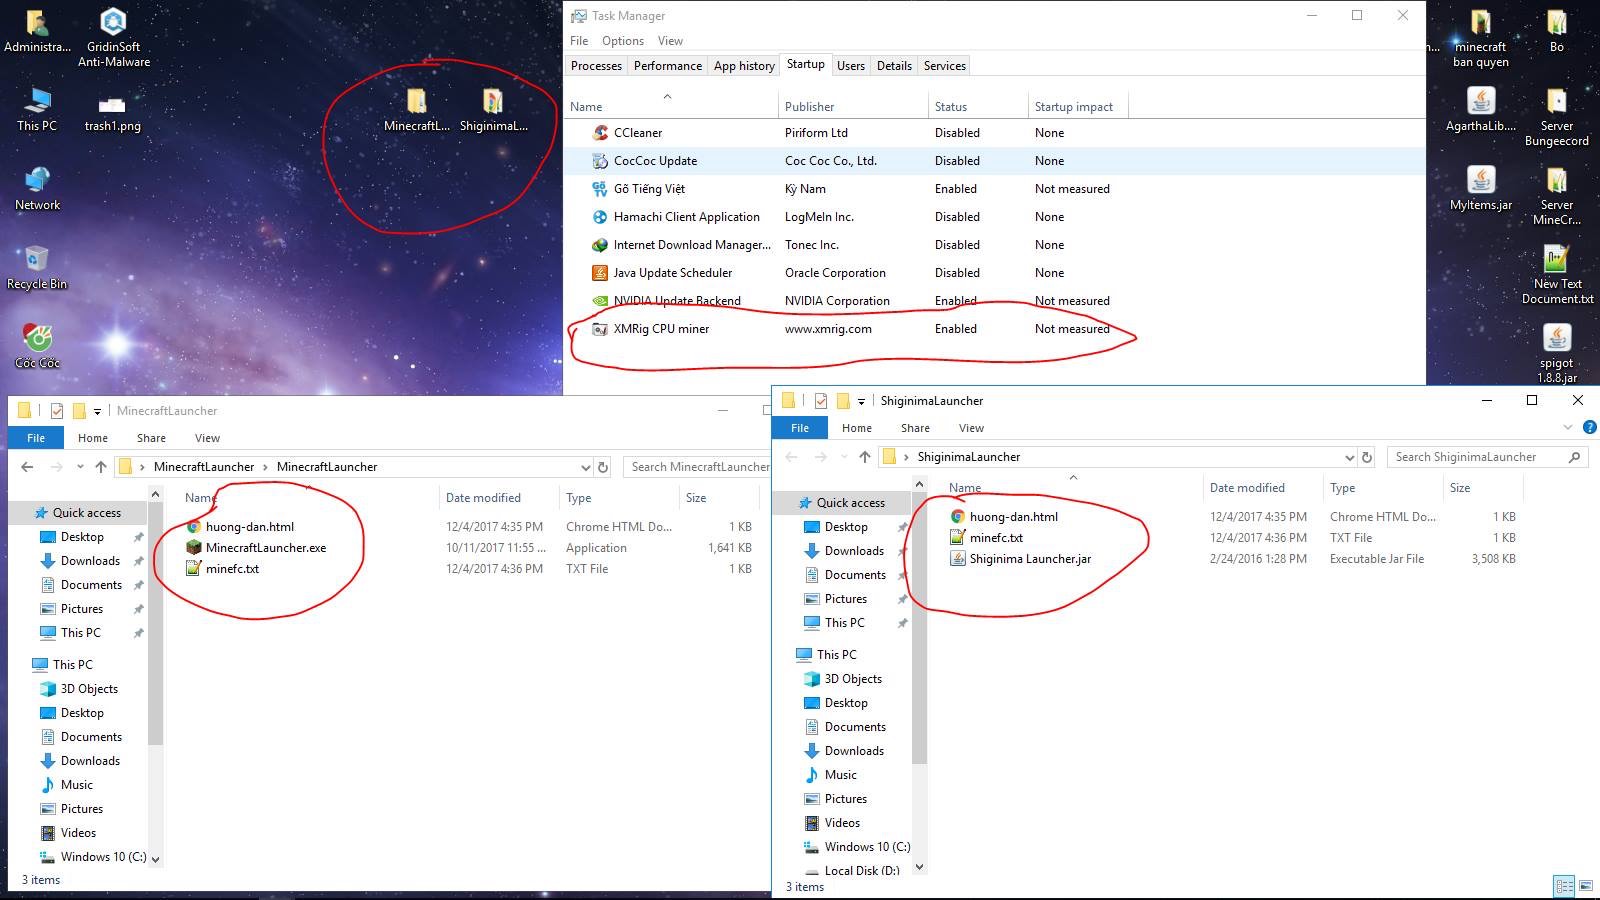The height and width of the screenshot is (900, 1600).
Task: Select MinecraftLauncher.exe in the MinecraftLauncher window
Action: tap(266, 548)
